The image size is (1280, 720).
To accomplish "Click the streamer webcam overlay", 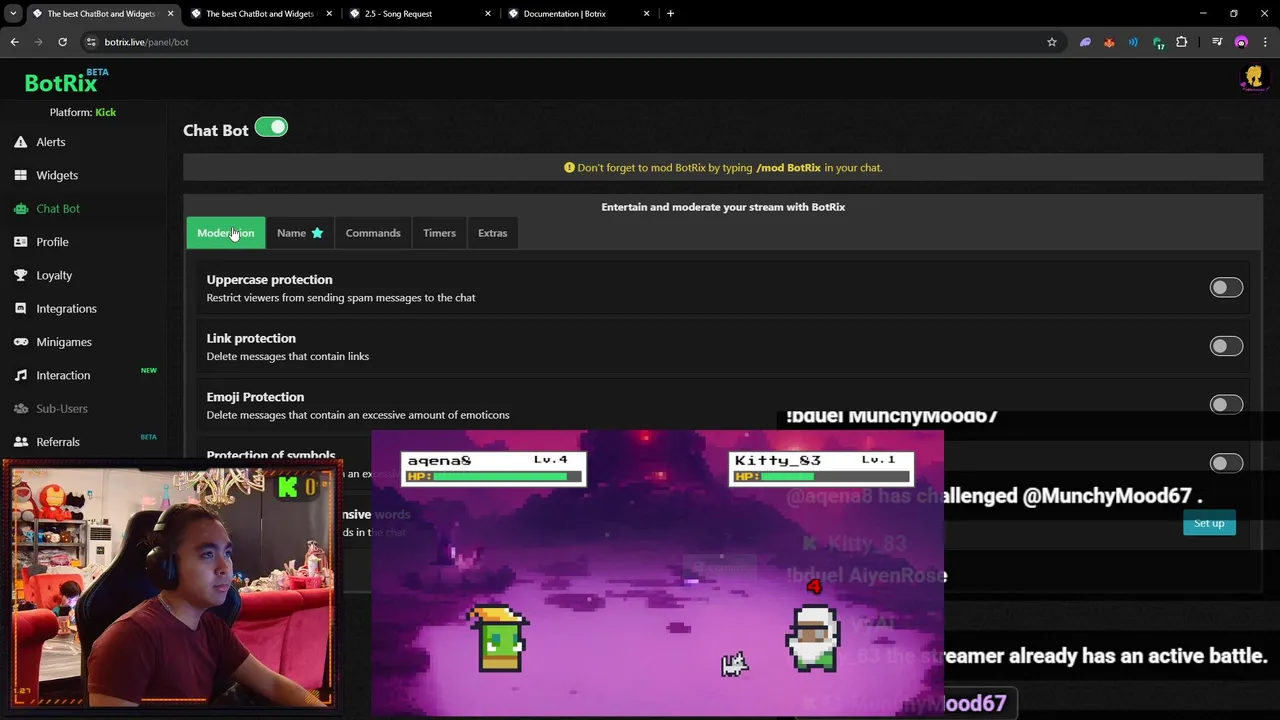I will (172, 585).
